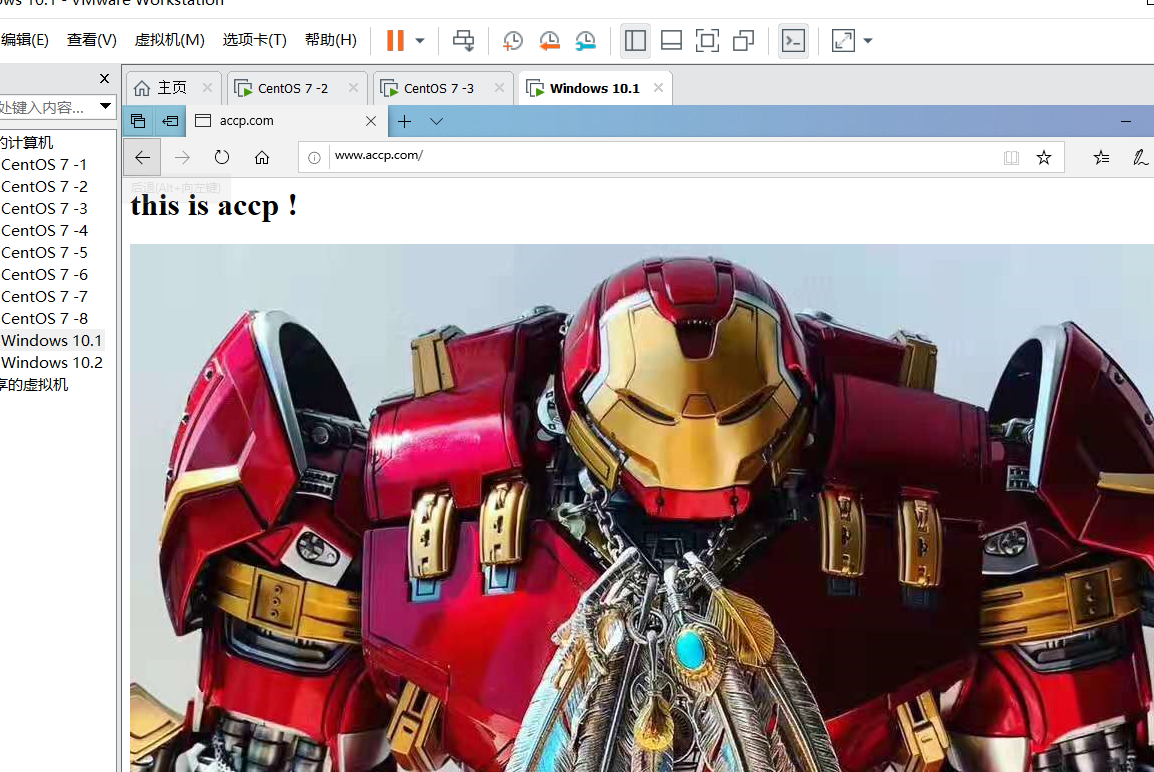
Task: Click the "this is accp !" heading
Action: coord(214,205)
